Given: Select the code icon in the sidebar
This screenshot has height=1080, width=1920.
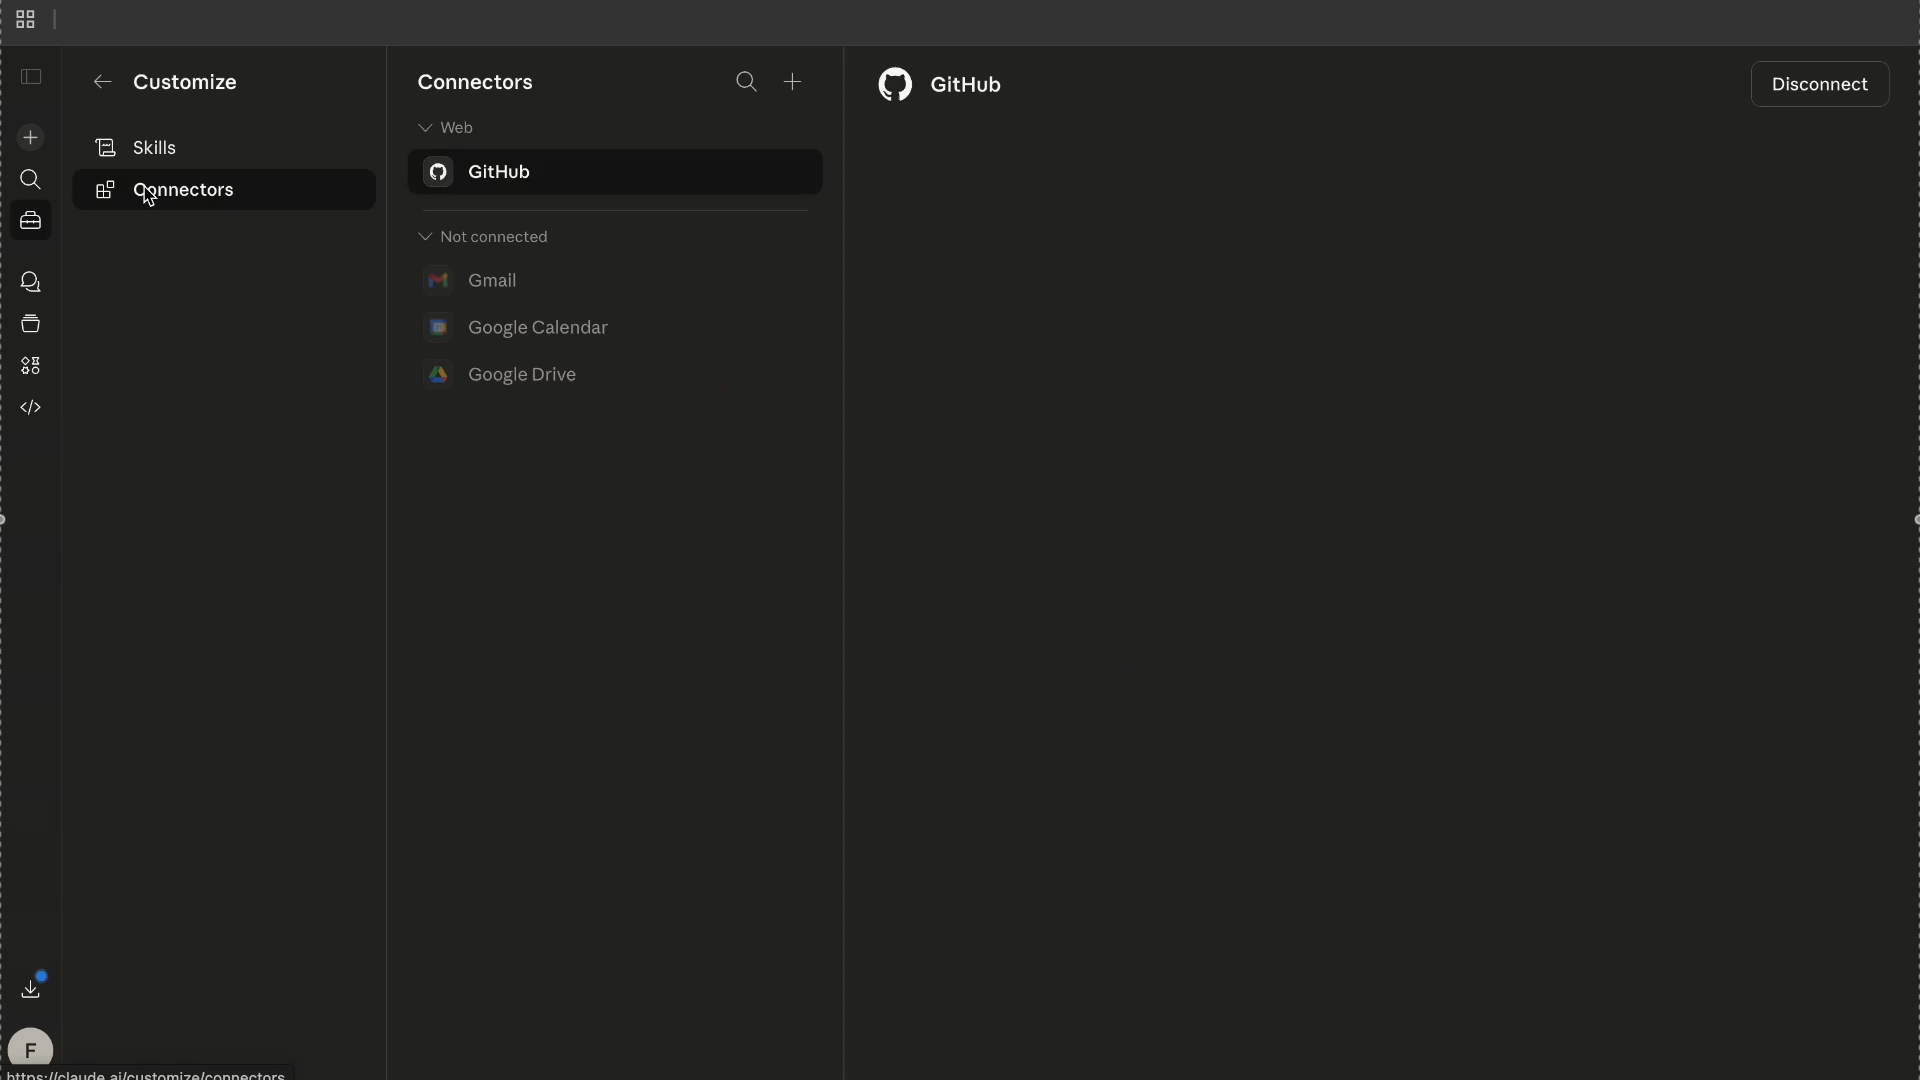Looking at the screenshot, I should click(x=31, y=407).
